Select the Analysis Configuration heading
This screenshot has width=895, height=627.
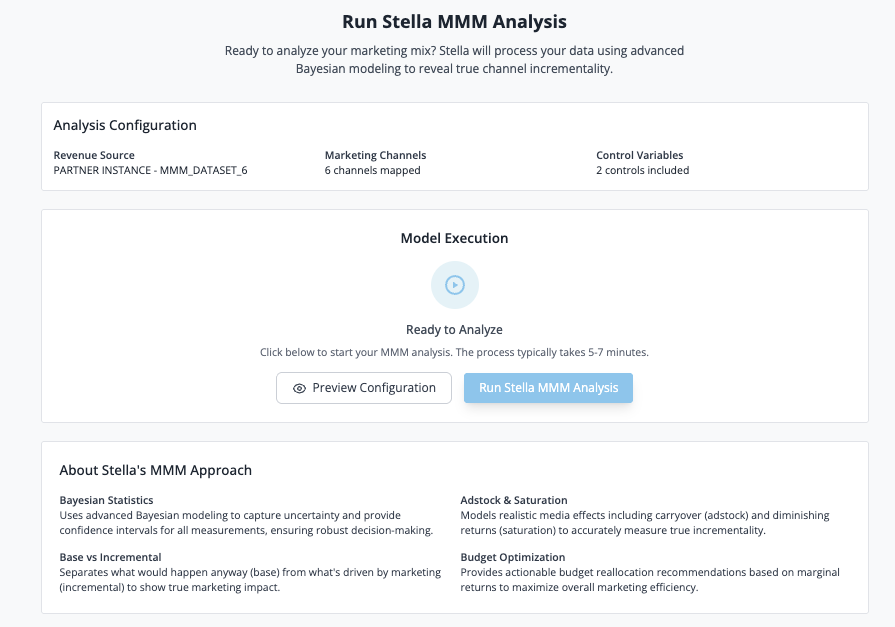pos(125,126)
